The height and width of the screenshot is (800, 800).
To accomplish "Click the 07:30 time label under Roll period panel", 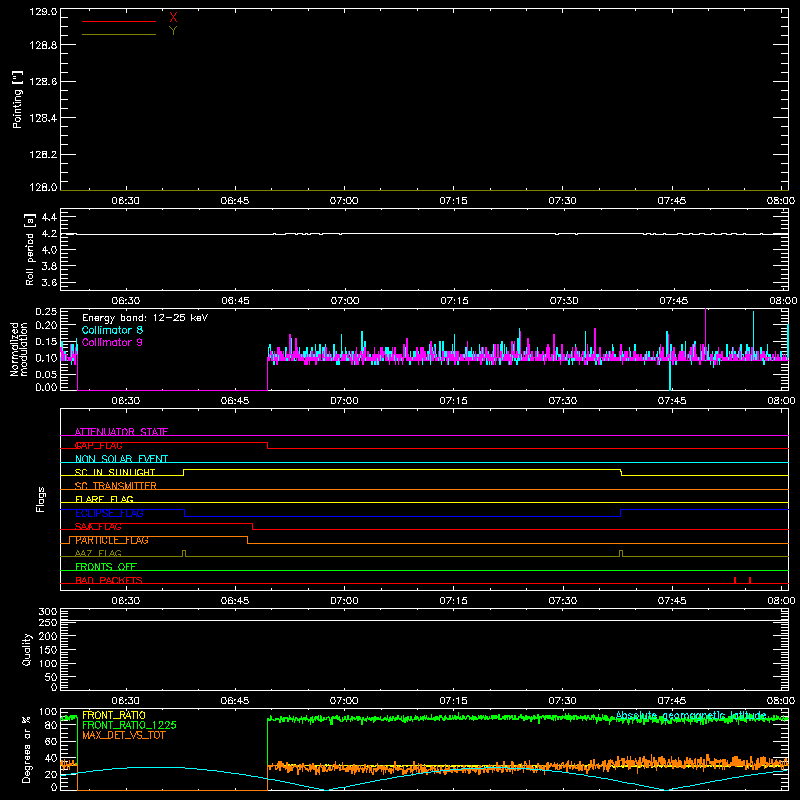I will 564,301.
